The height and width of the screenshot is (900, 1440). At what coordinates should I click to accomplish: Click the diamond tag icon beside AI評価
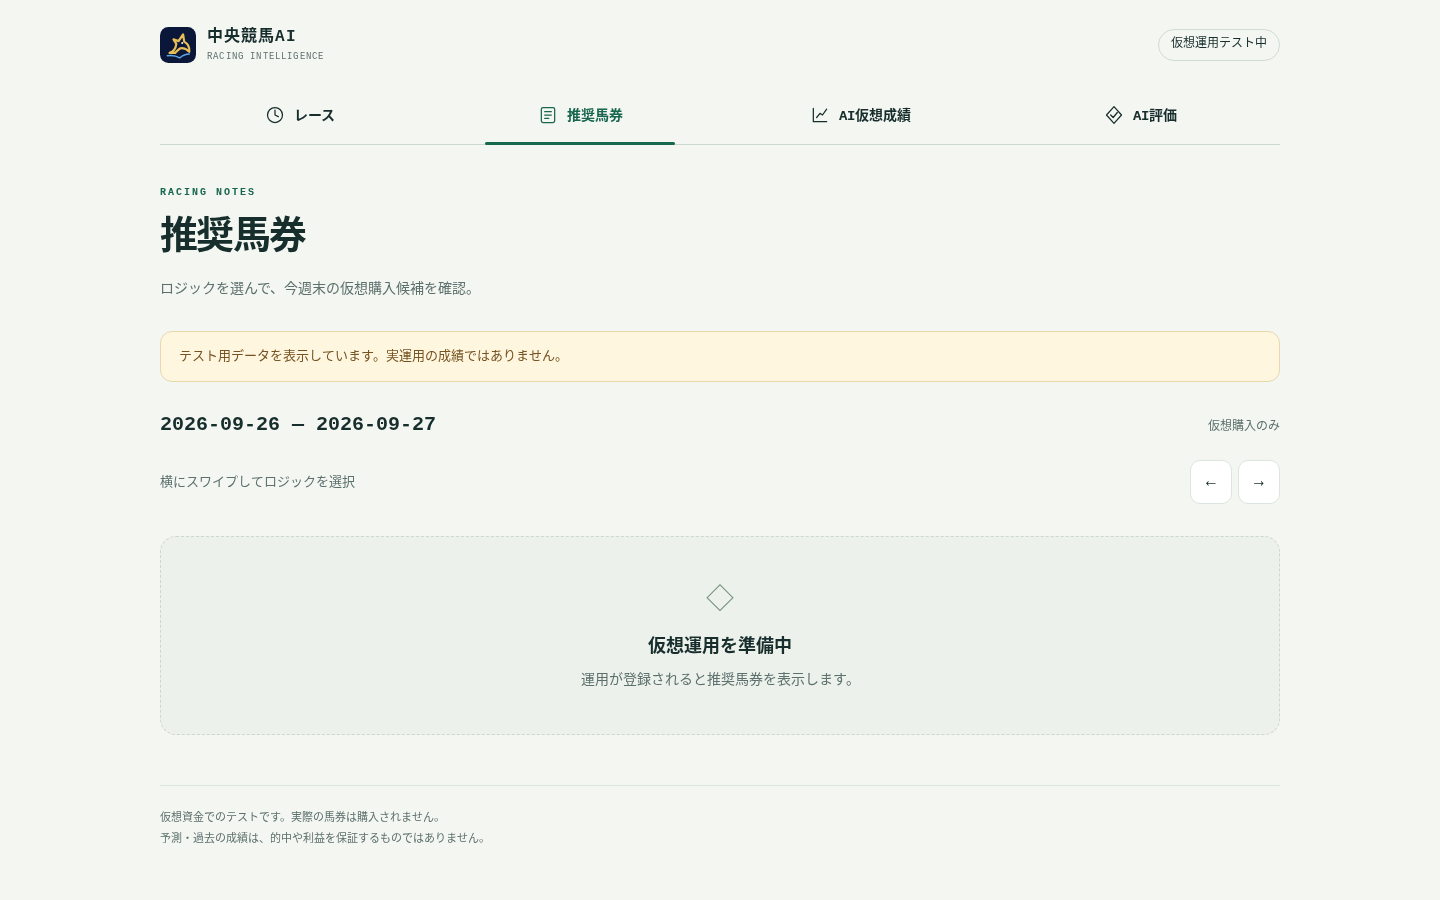1114,115
